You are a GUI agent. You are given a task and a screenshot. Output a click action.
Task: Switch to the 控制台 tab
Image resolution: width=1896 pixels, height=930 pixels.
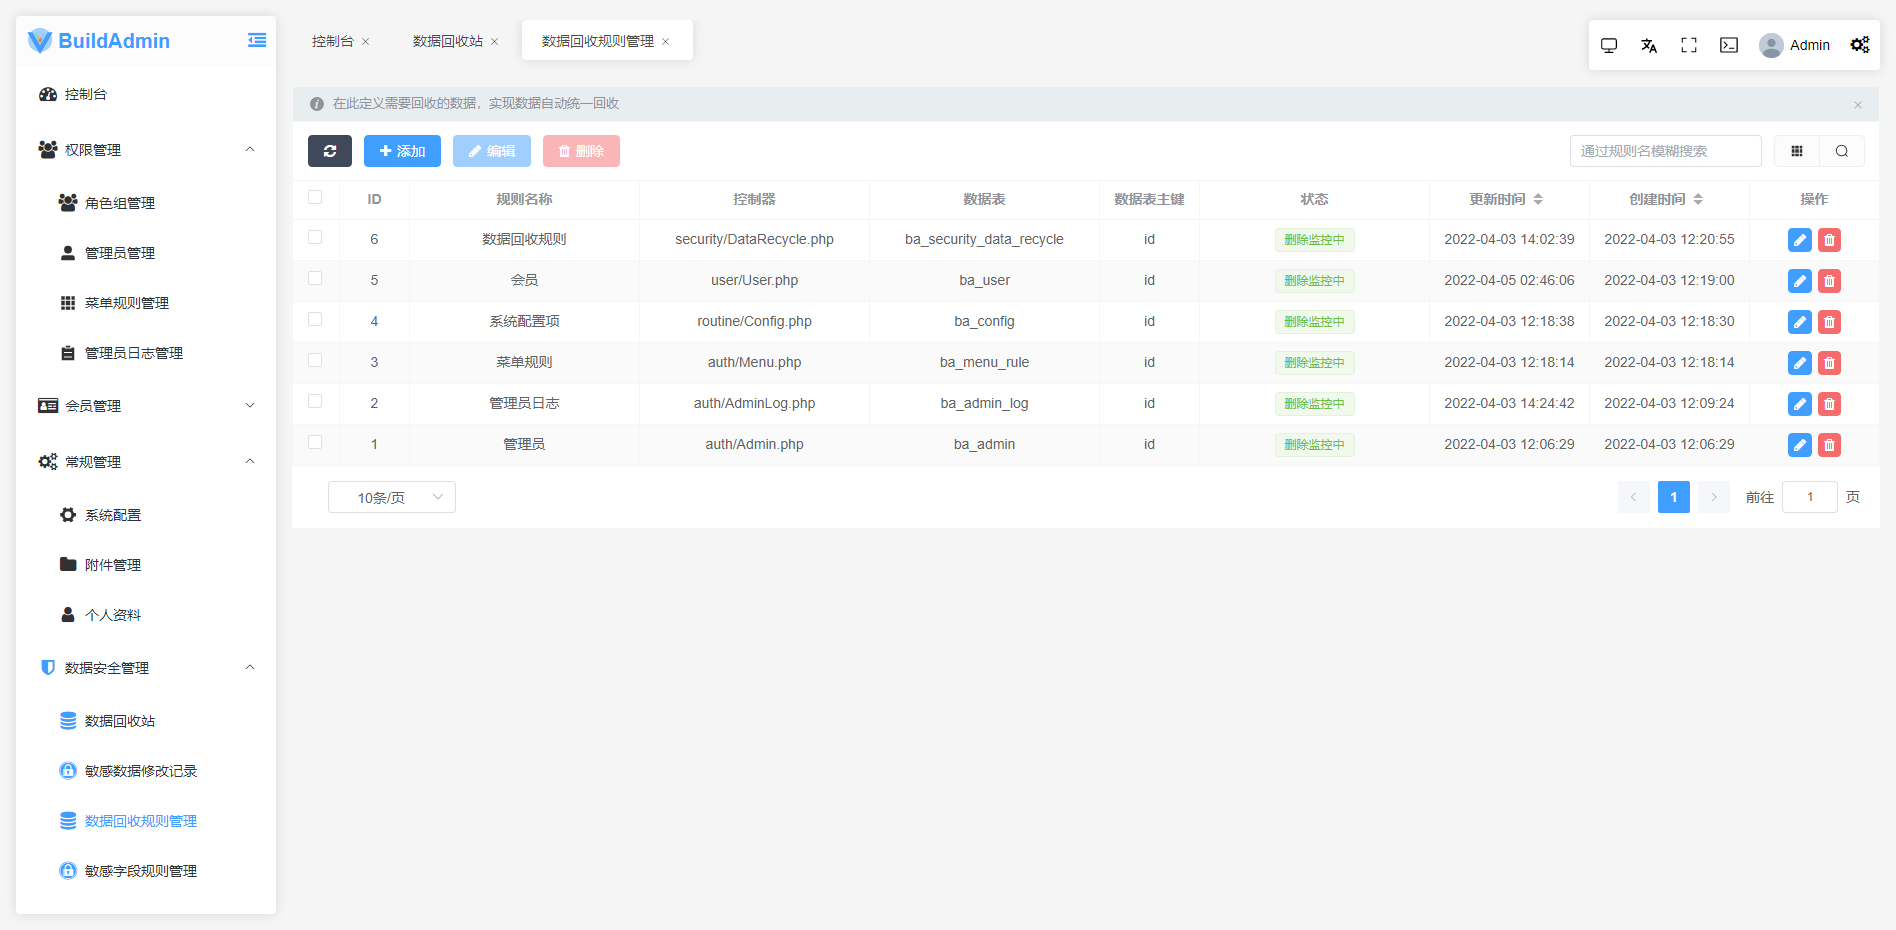pyautogui.click(x=332, y=41)
